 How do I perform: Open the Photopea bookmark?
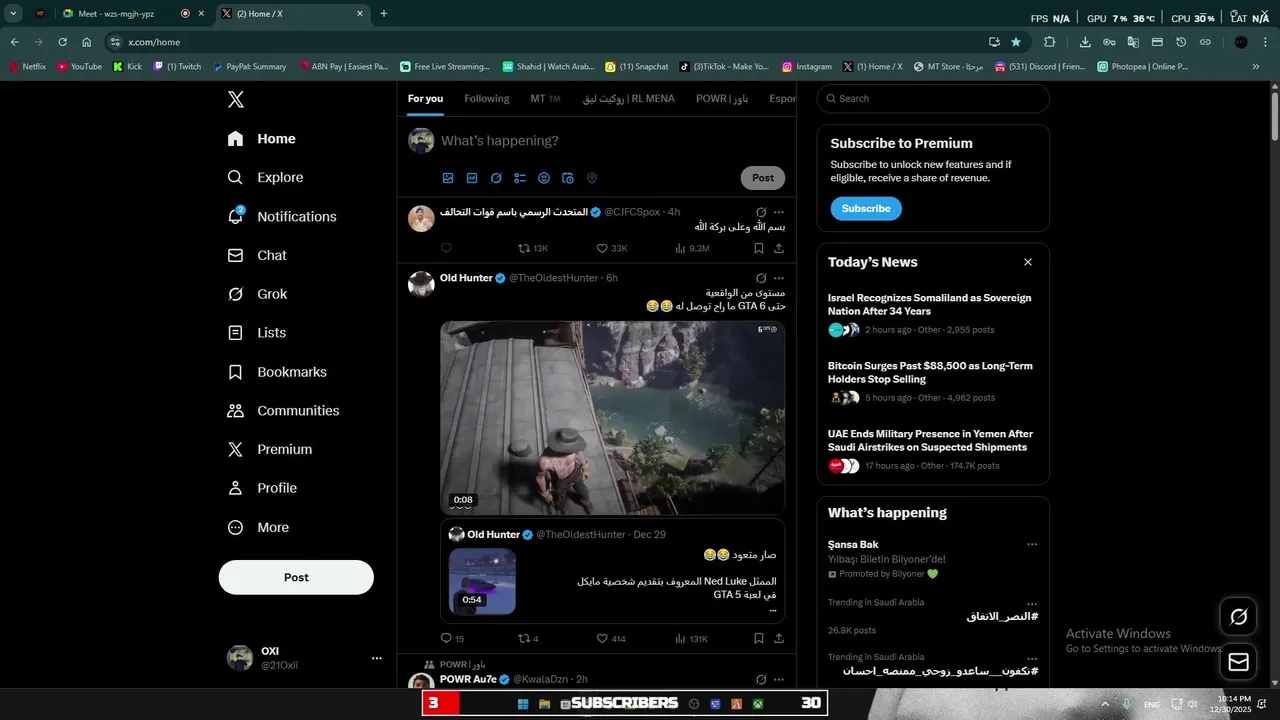point(1142,67)
